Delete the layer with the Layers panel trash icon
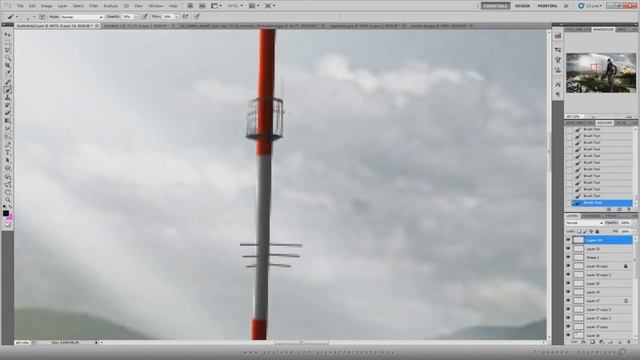 point(629,342)
